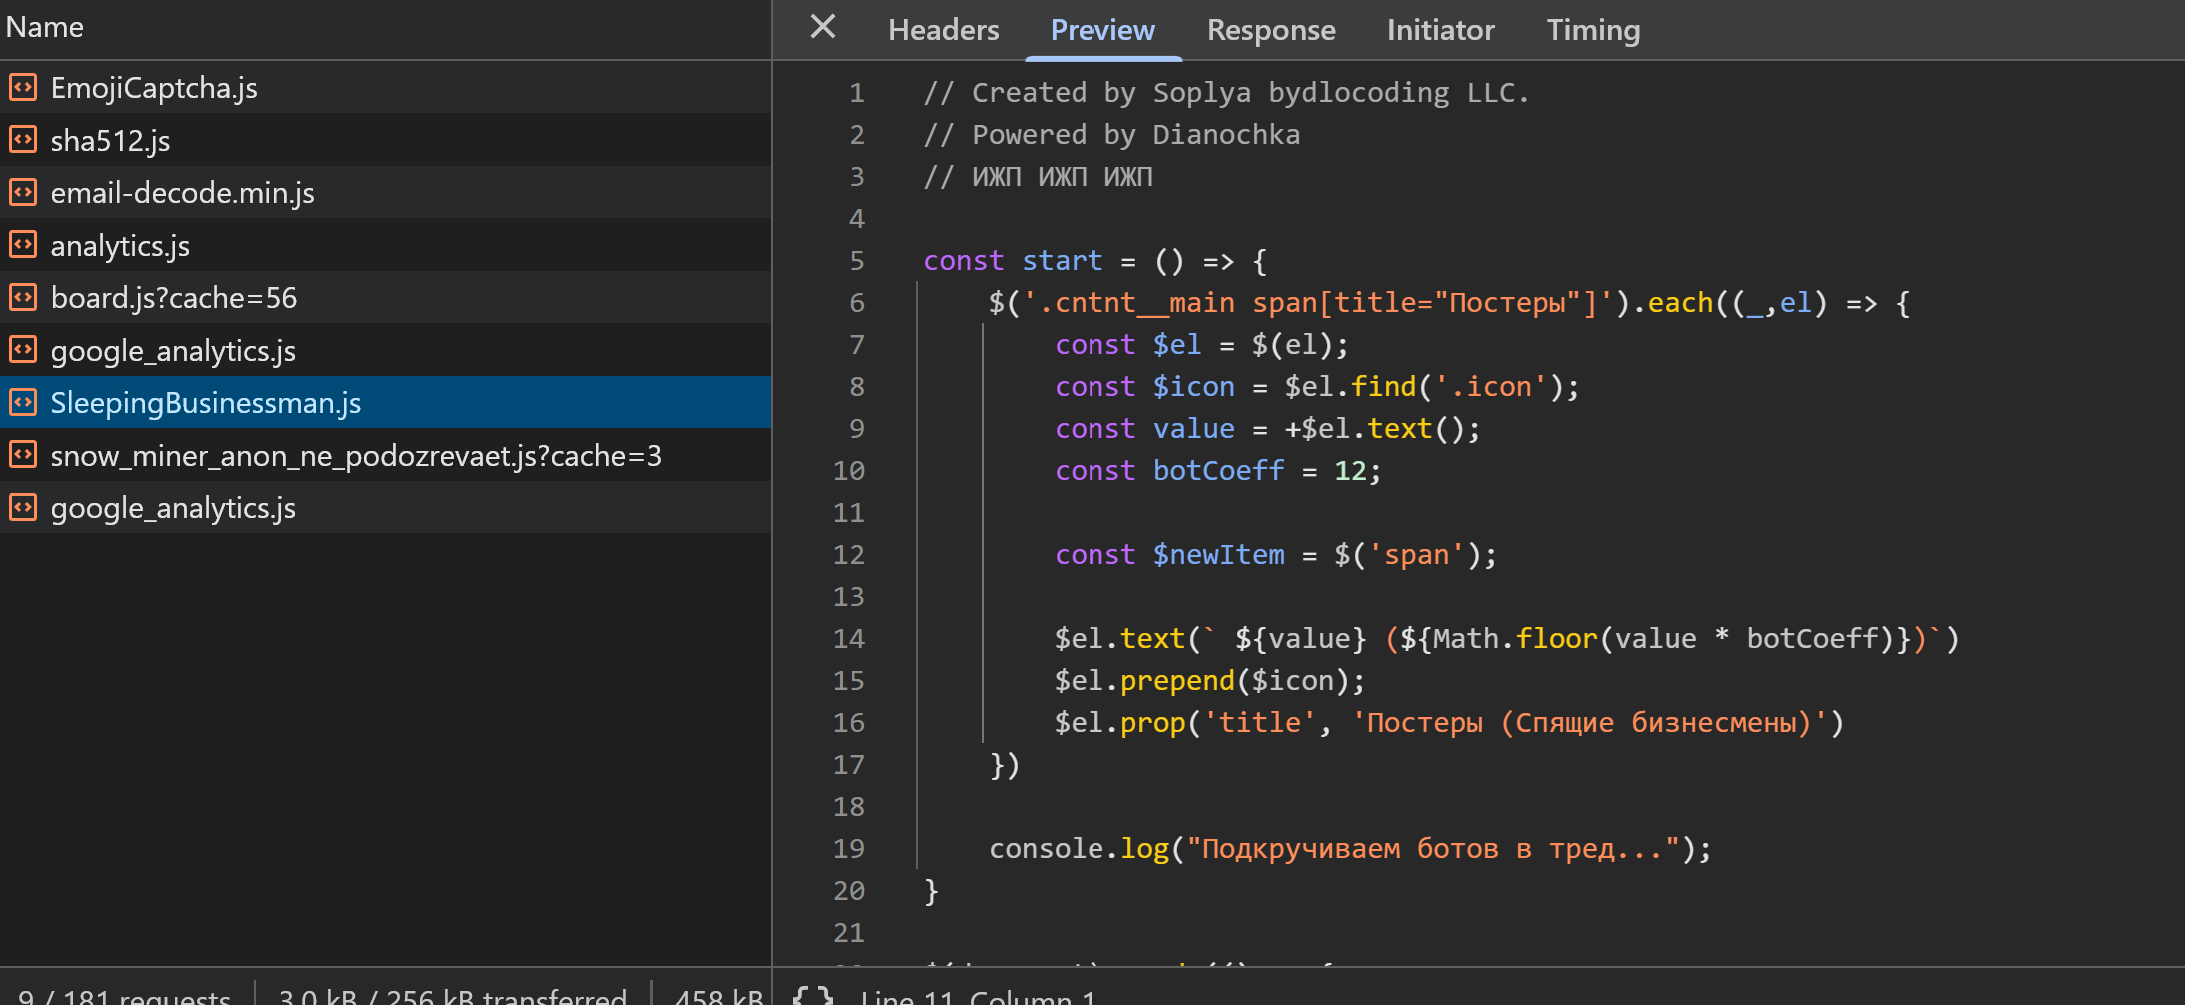Switch to the Response tab
The height and width of the screenshot is (1005, 2185).
click(x=1270, y=31)
